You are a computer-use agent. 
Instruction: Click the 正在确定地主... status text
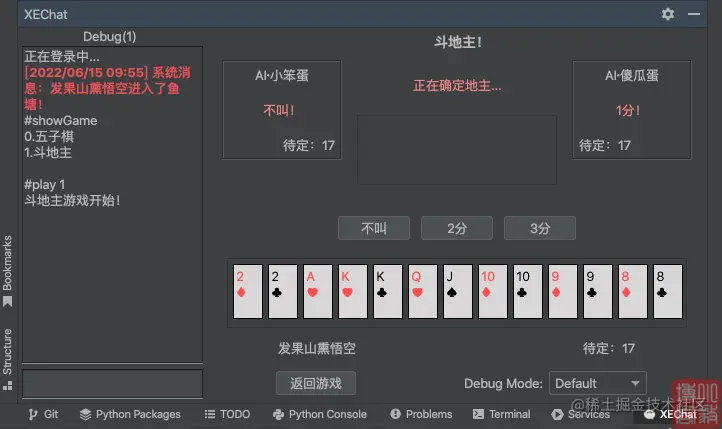457,86
